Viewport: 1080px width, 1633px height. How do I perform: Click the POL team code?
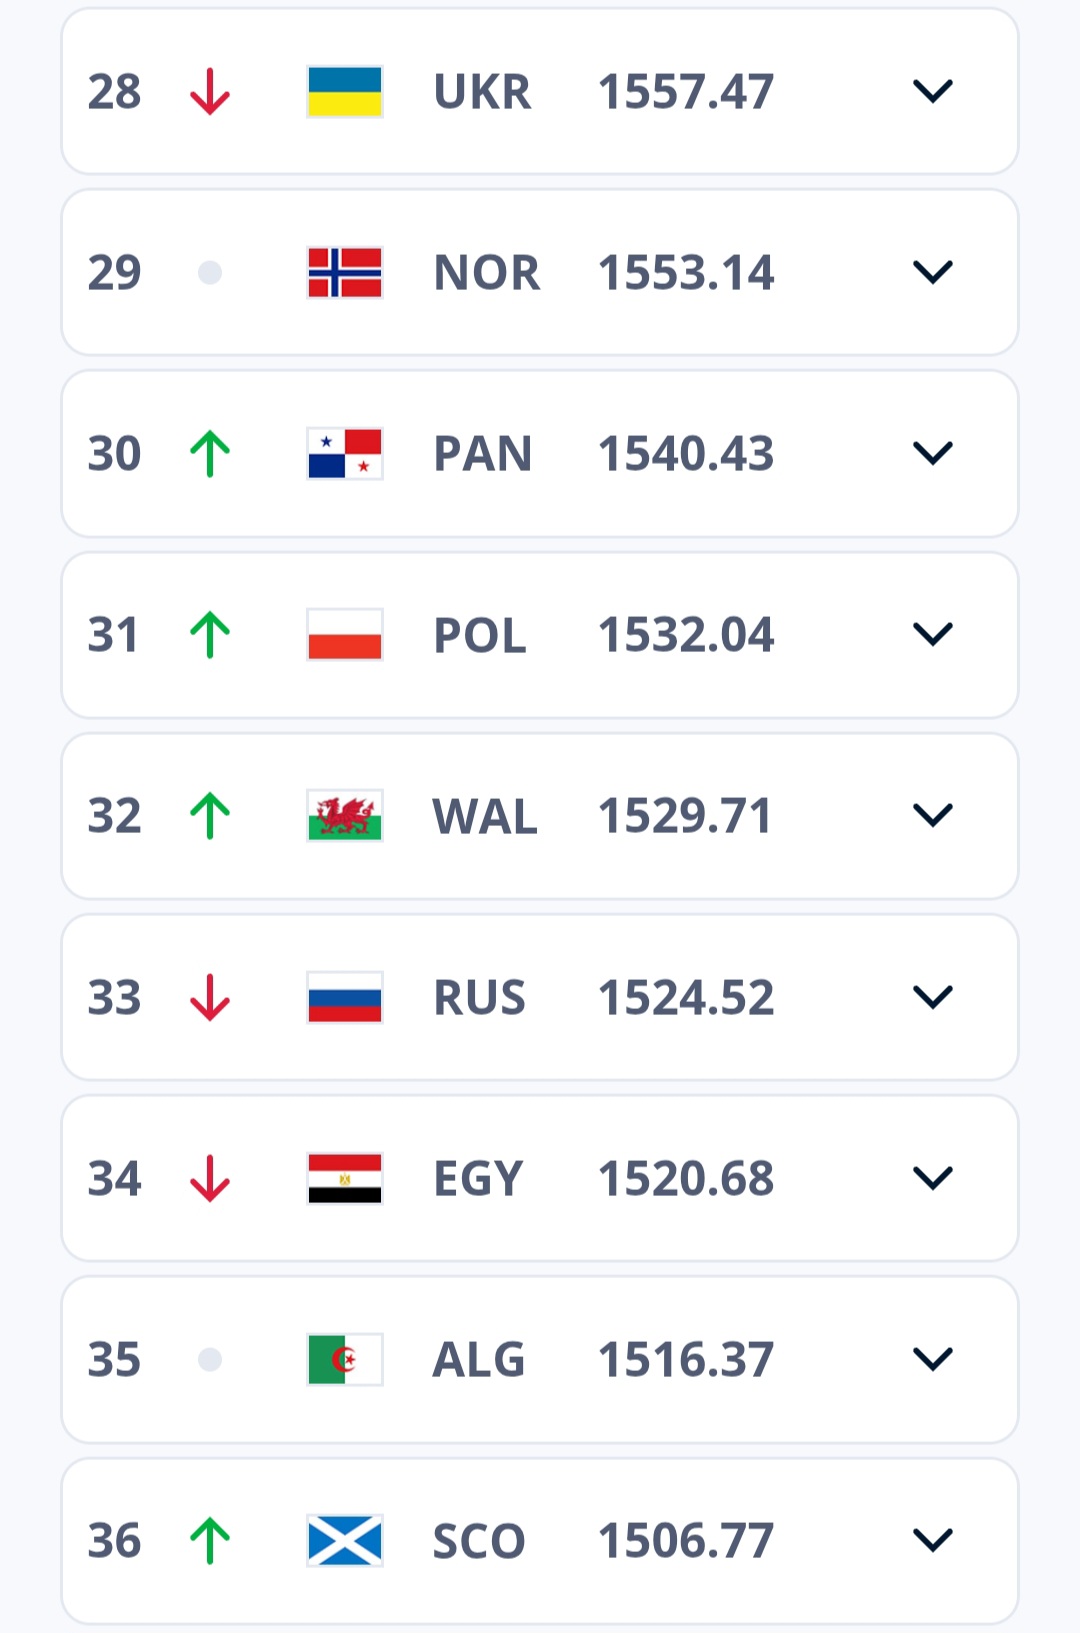click(x=480, y=635)
